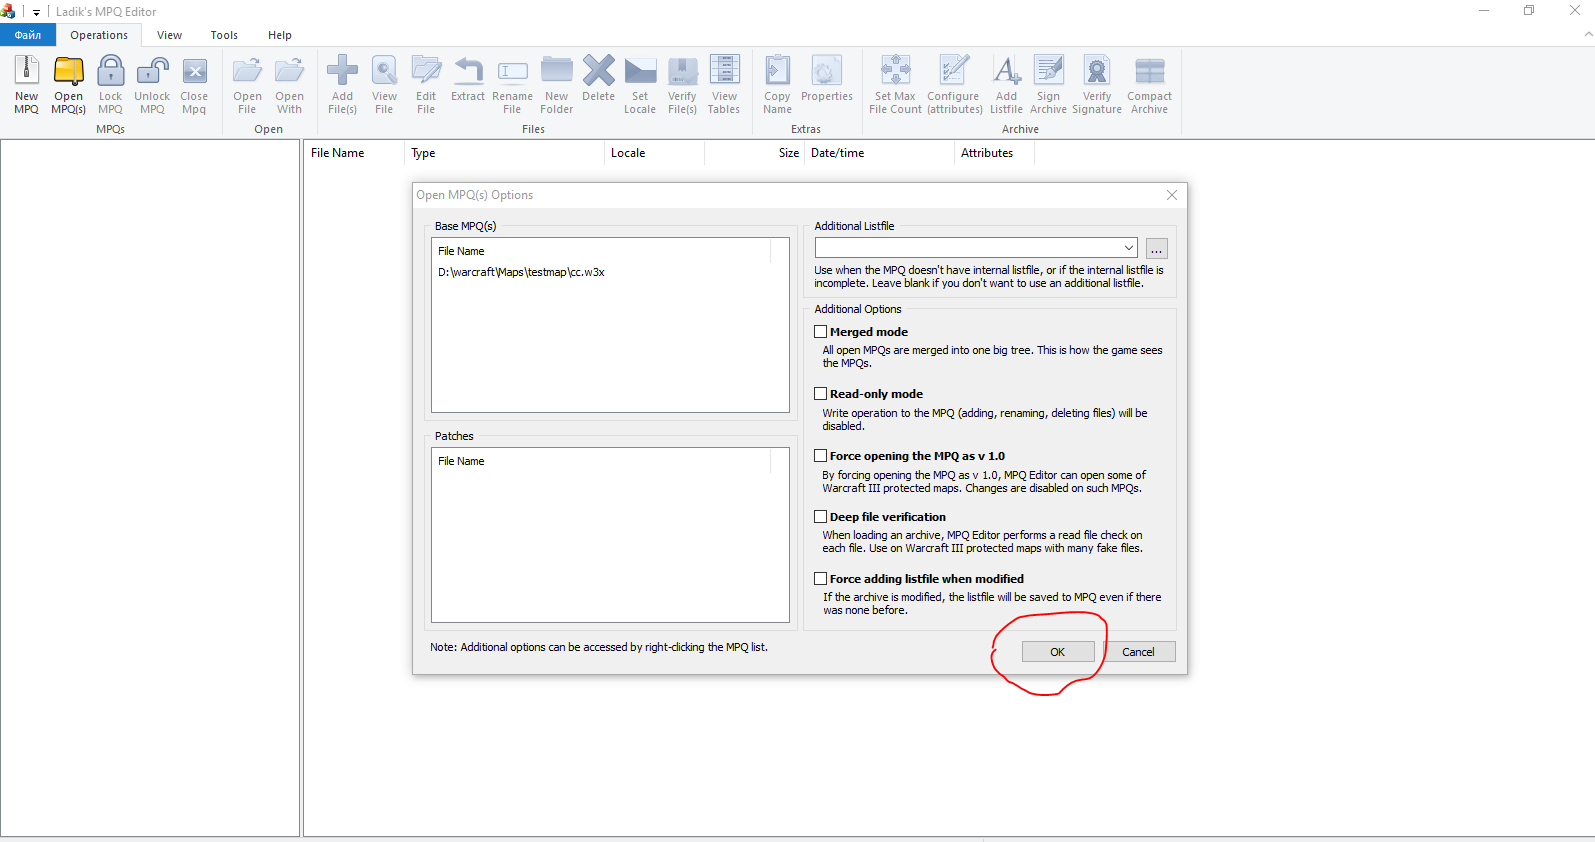Enable the Merged mode checkbox
Image resolution: width=1595 pixels, height=842 pixels.
821,332
